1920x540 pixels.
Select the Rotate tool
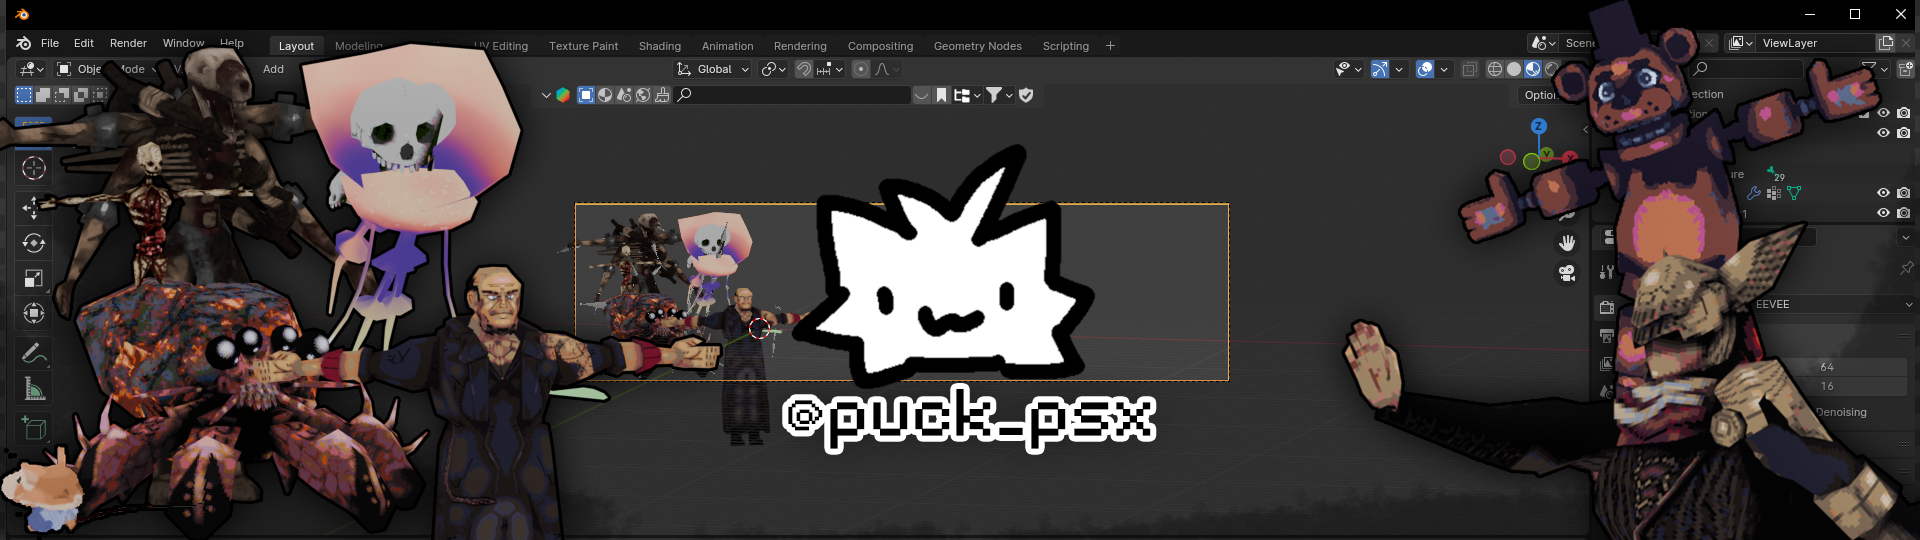33,243
